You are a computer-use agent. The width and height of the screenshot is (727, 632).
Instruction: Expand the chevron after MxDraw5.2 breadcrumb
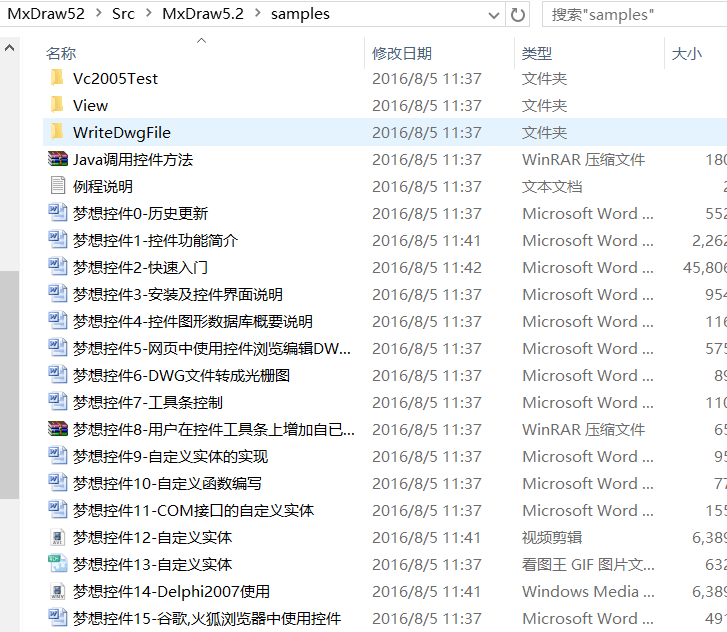tap(257, 13)
